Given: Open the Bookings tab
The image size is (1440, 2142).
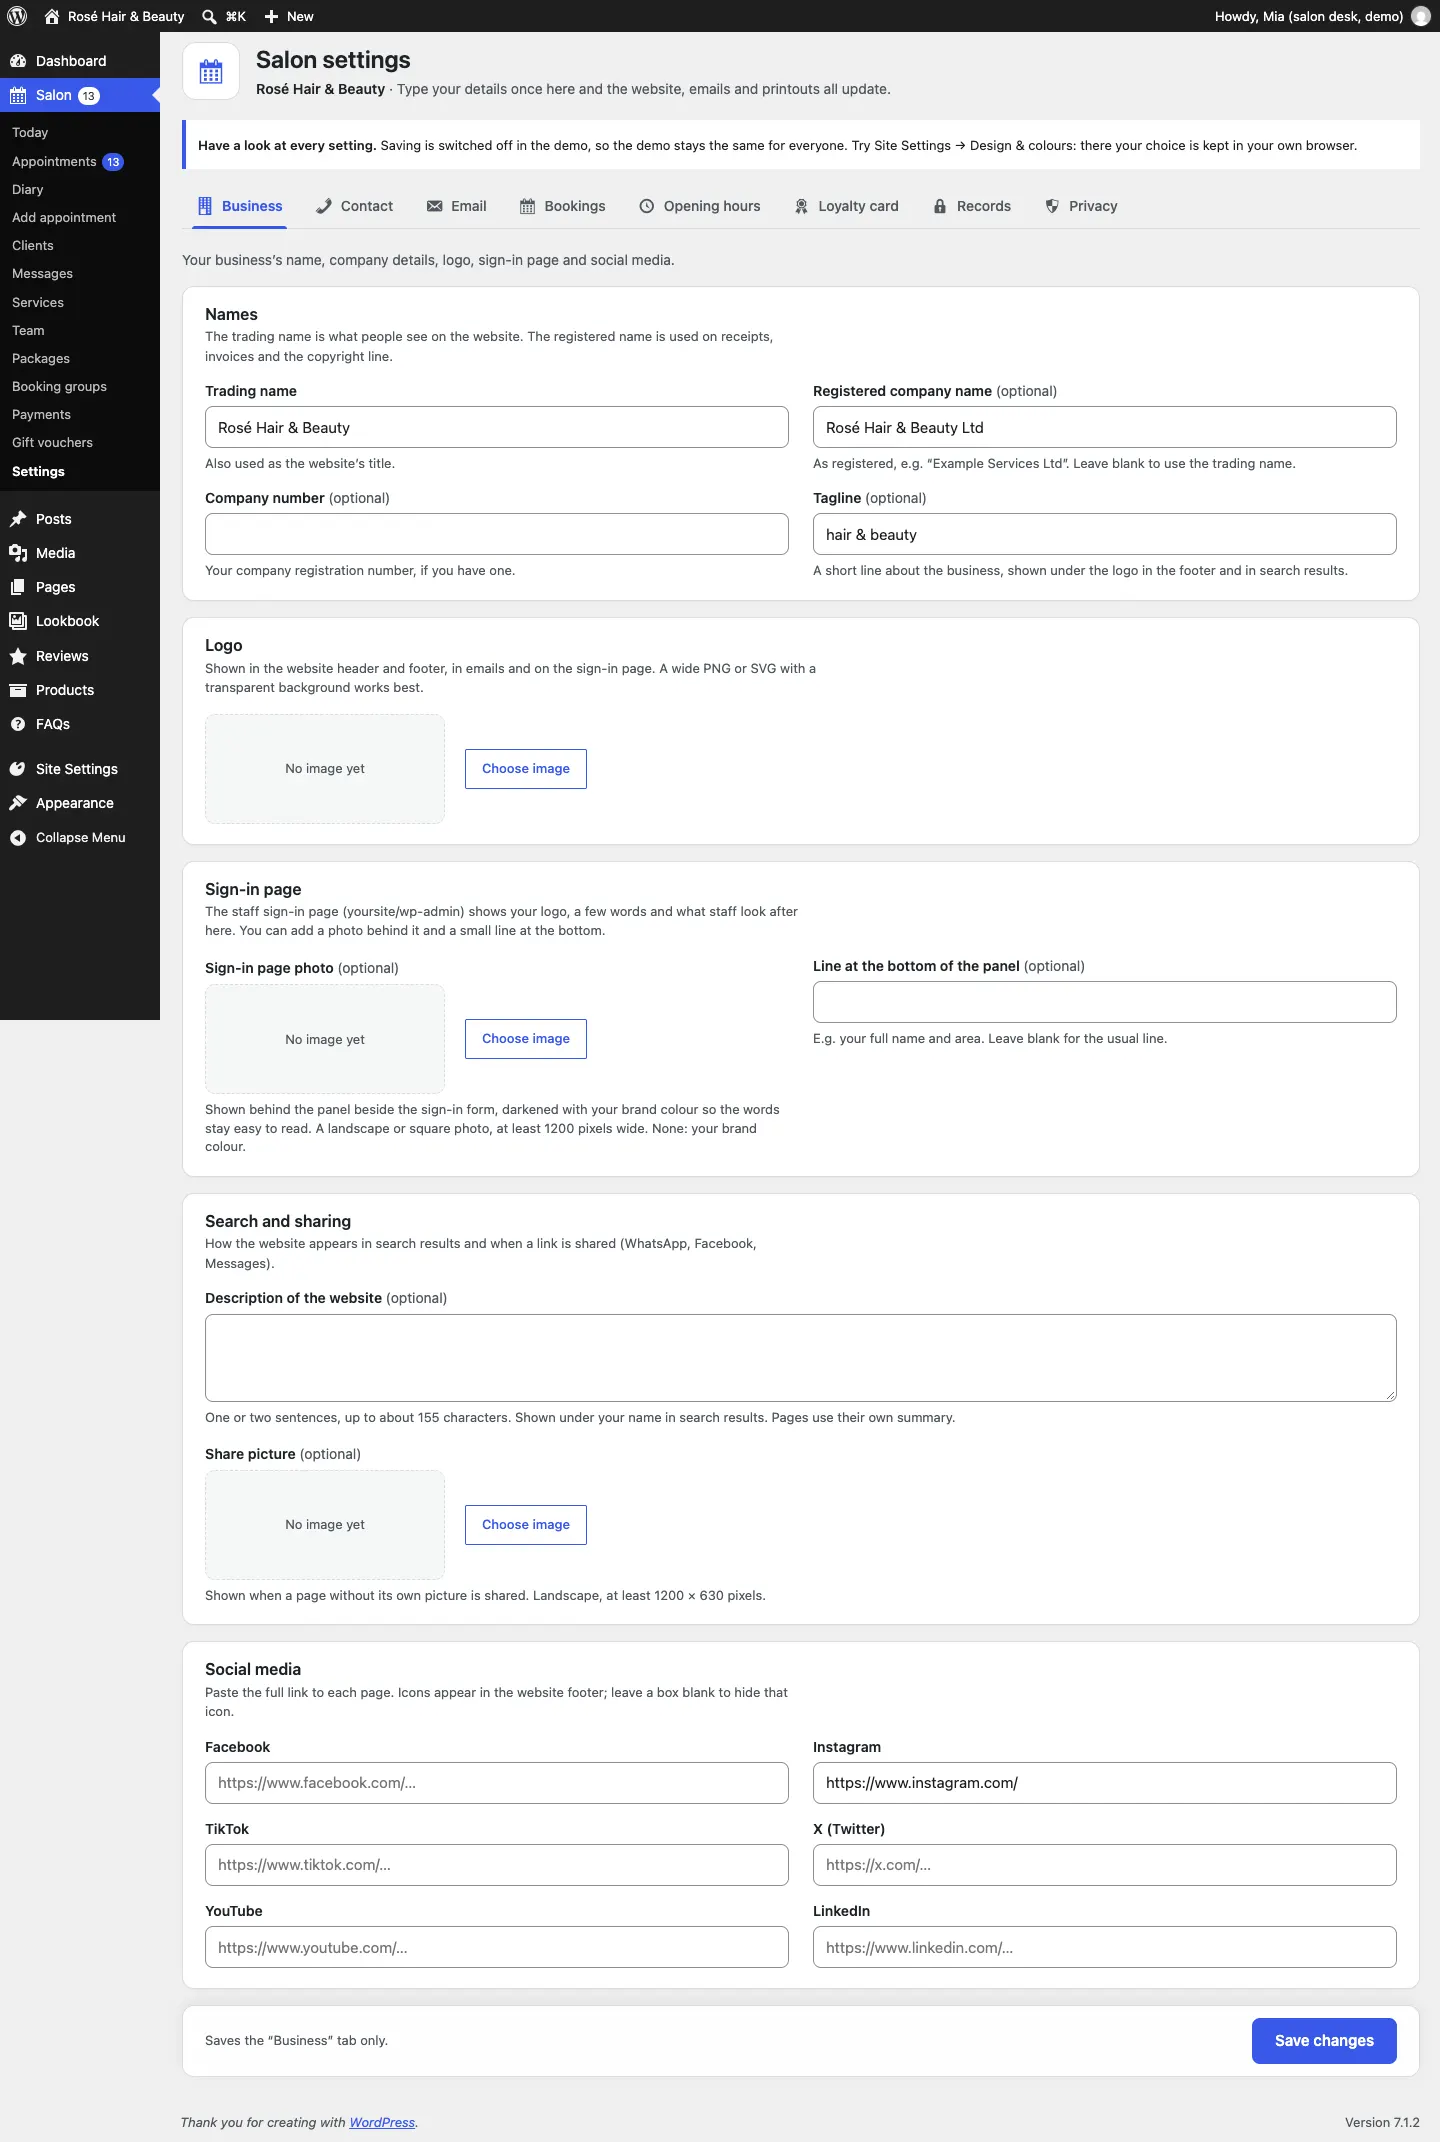Looking at the screenshot, I should (x=562, y=206).
